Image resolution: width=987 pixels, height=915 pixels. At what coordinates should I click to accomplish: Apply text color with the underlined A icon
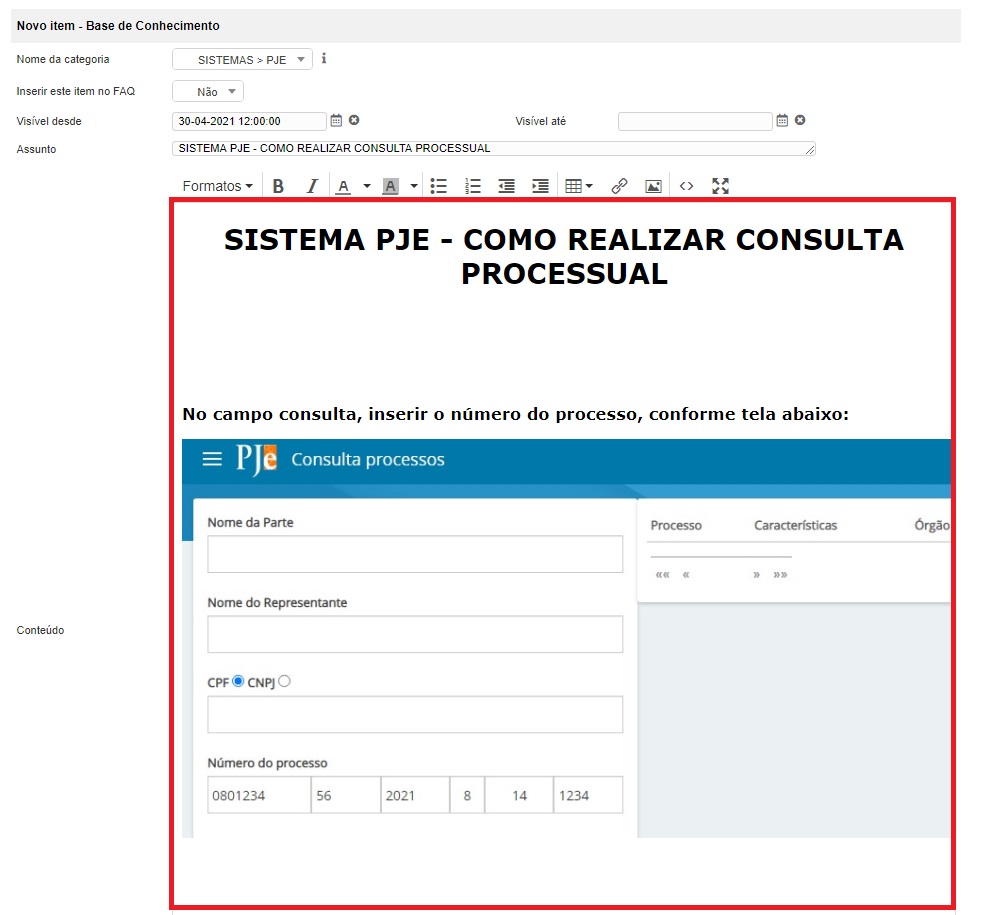[x=343, y=186]
